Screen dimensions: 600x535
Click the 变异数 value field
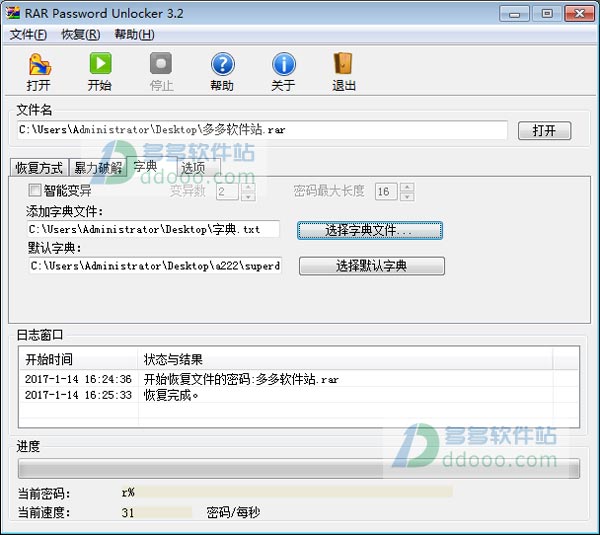point(227,191)
